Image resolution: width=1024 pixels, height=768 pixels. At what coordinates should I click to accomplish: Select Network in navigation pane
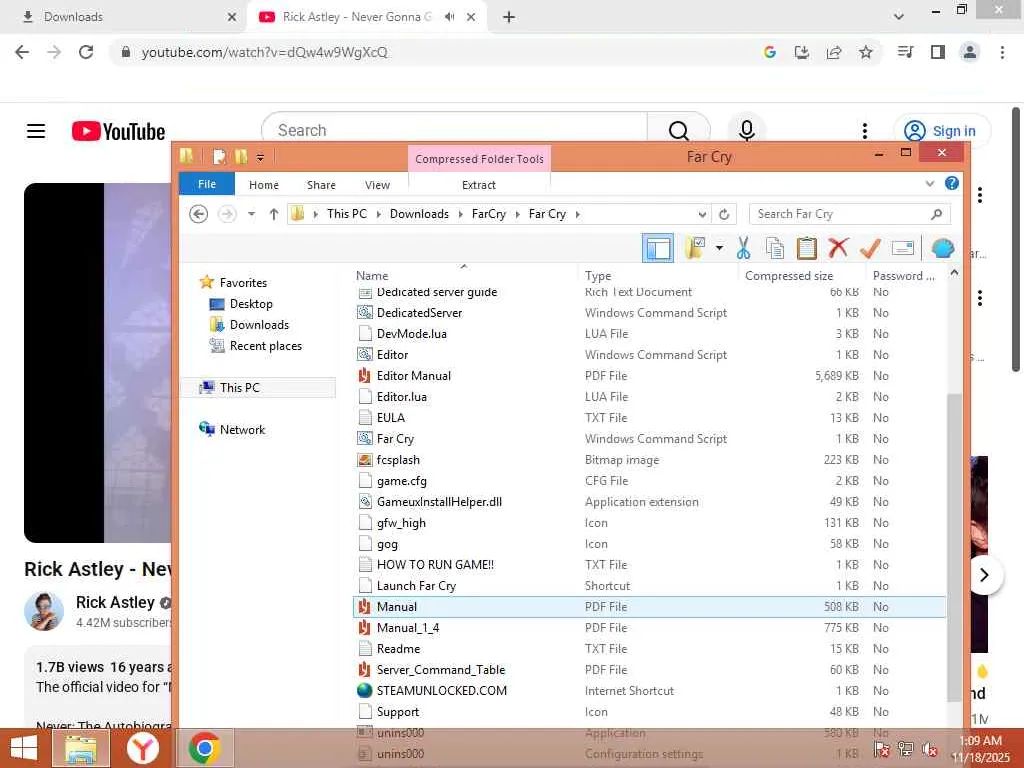pos(242,430)
